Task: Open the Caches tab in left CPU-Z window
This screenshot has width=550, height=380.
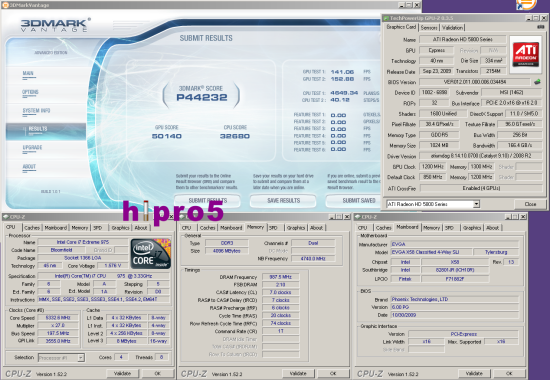Action: pyautogui.click(x=32, y=228)
